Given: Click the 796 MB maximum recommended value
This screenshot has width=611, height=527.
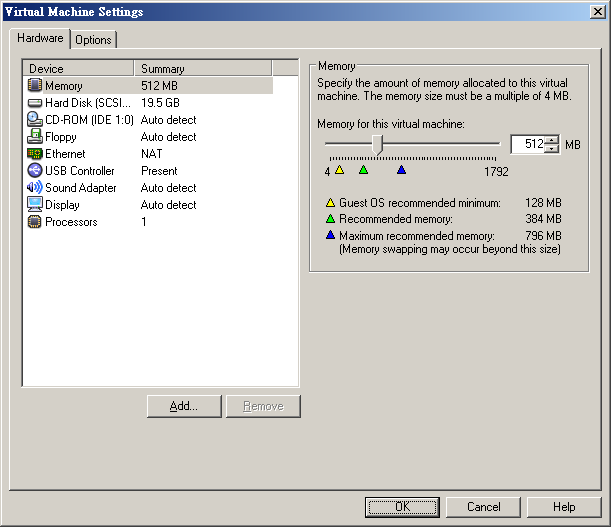Looking at the screenshot, I should pos(543,235).
